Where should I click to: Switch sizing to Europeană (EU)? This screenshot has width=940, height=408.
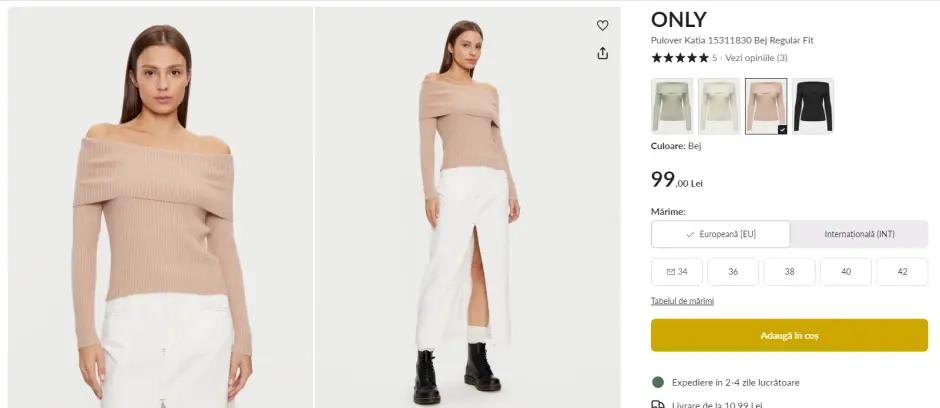coord(720,234)
